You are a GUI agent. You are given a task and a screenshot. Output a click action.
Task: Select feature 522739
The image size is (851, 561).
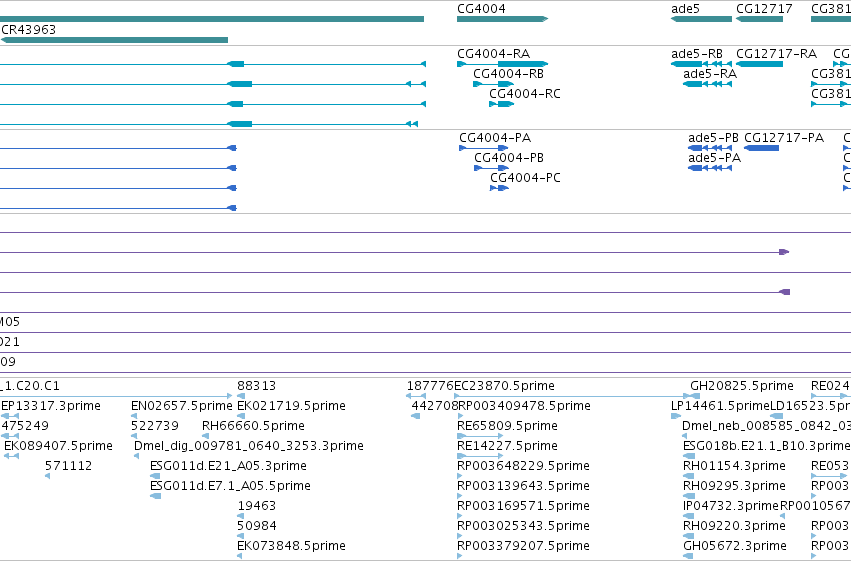pos(134,436)
